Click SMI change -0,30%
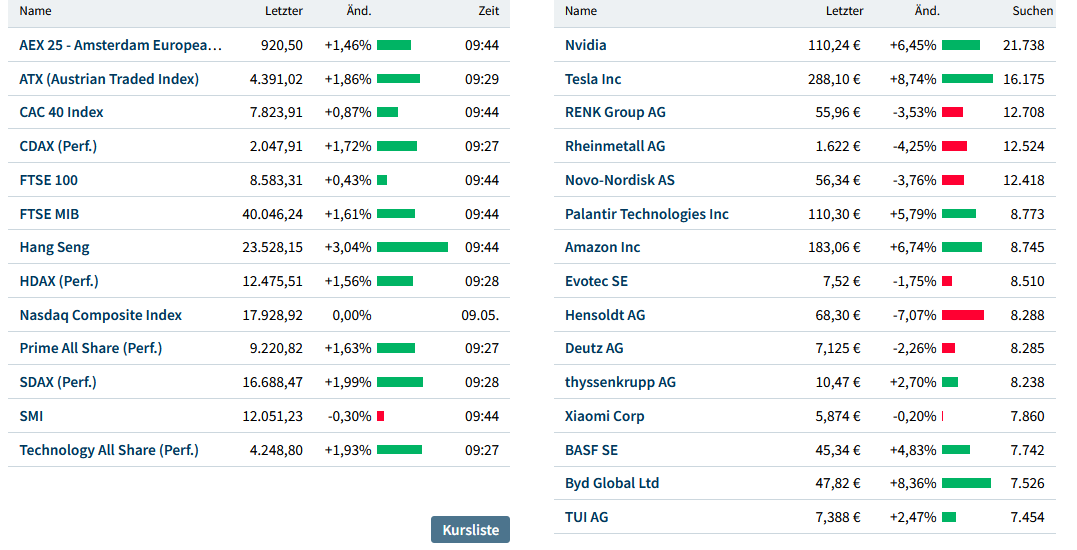 pos(350,416)
